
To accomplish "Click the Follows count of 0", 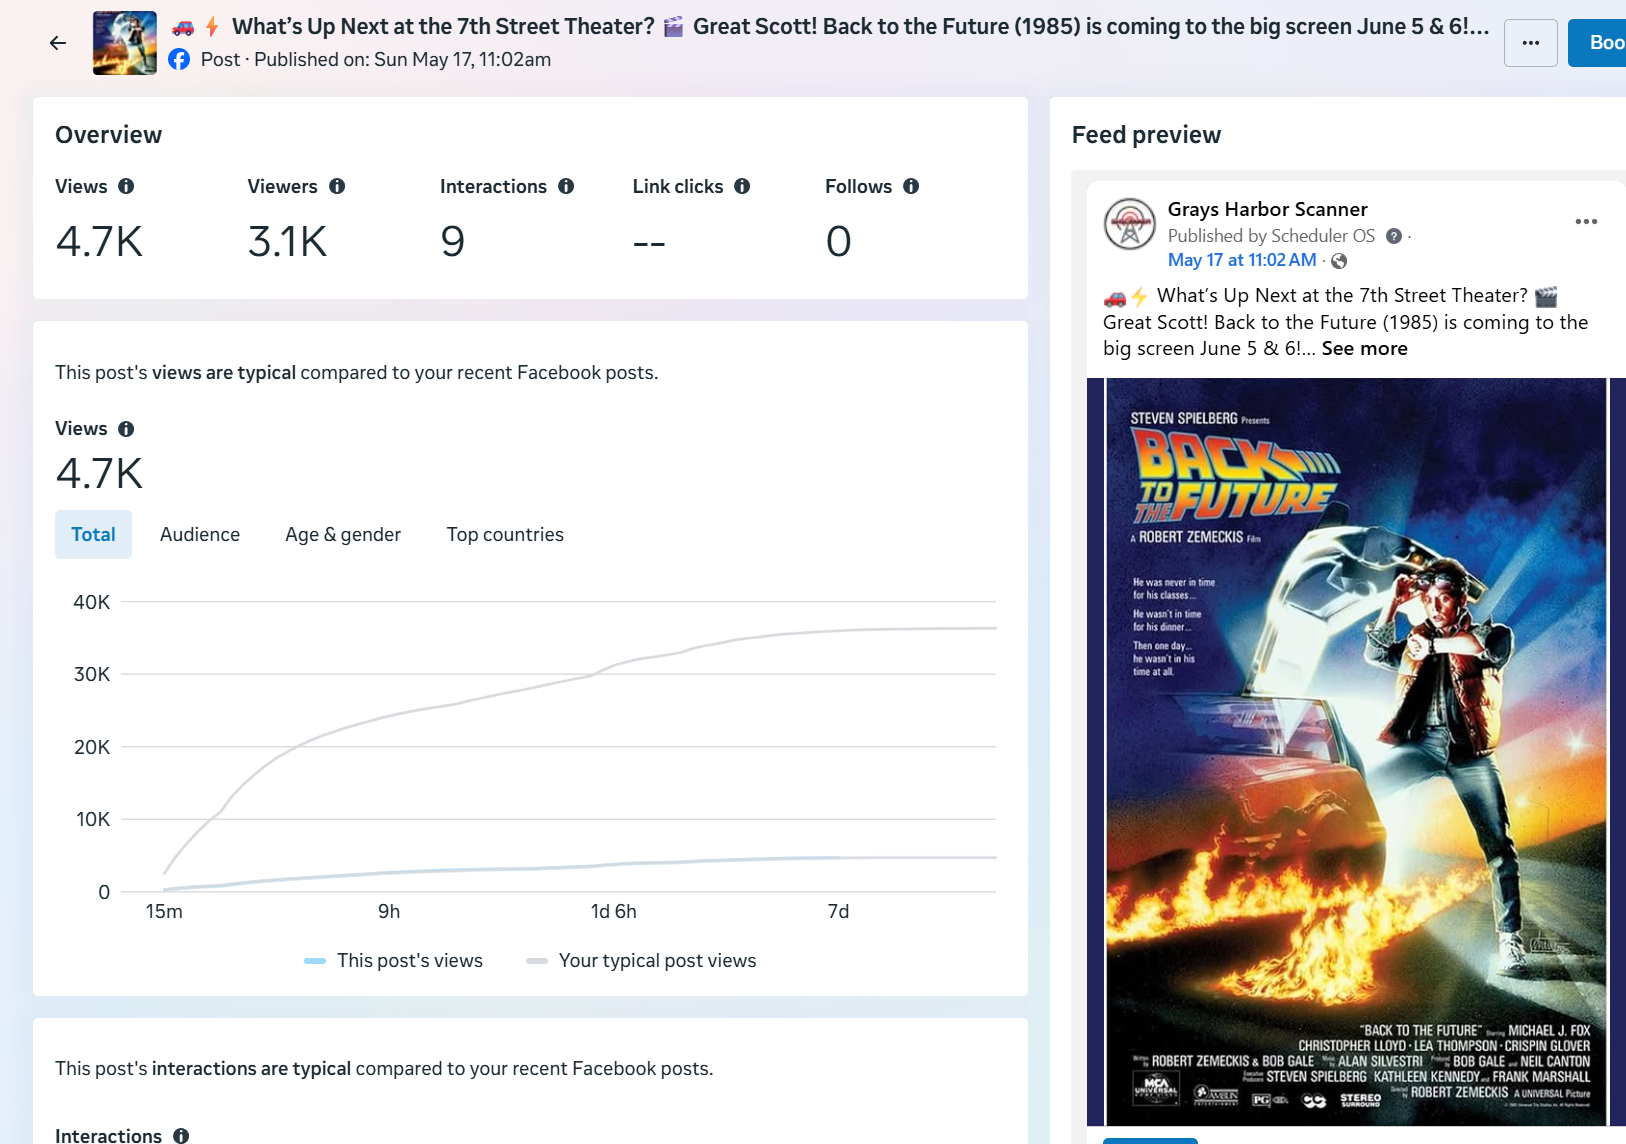I will tap(839, 242).
